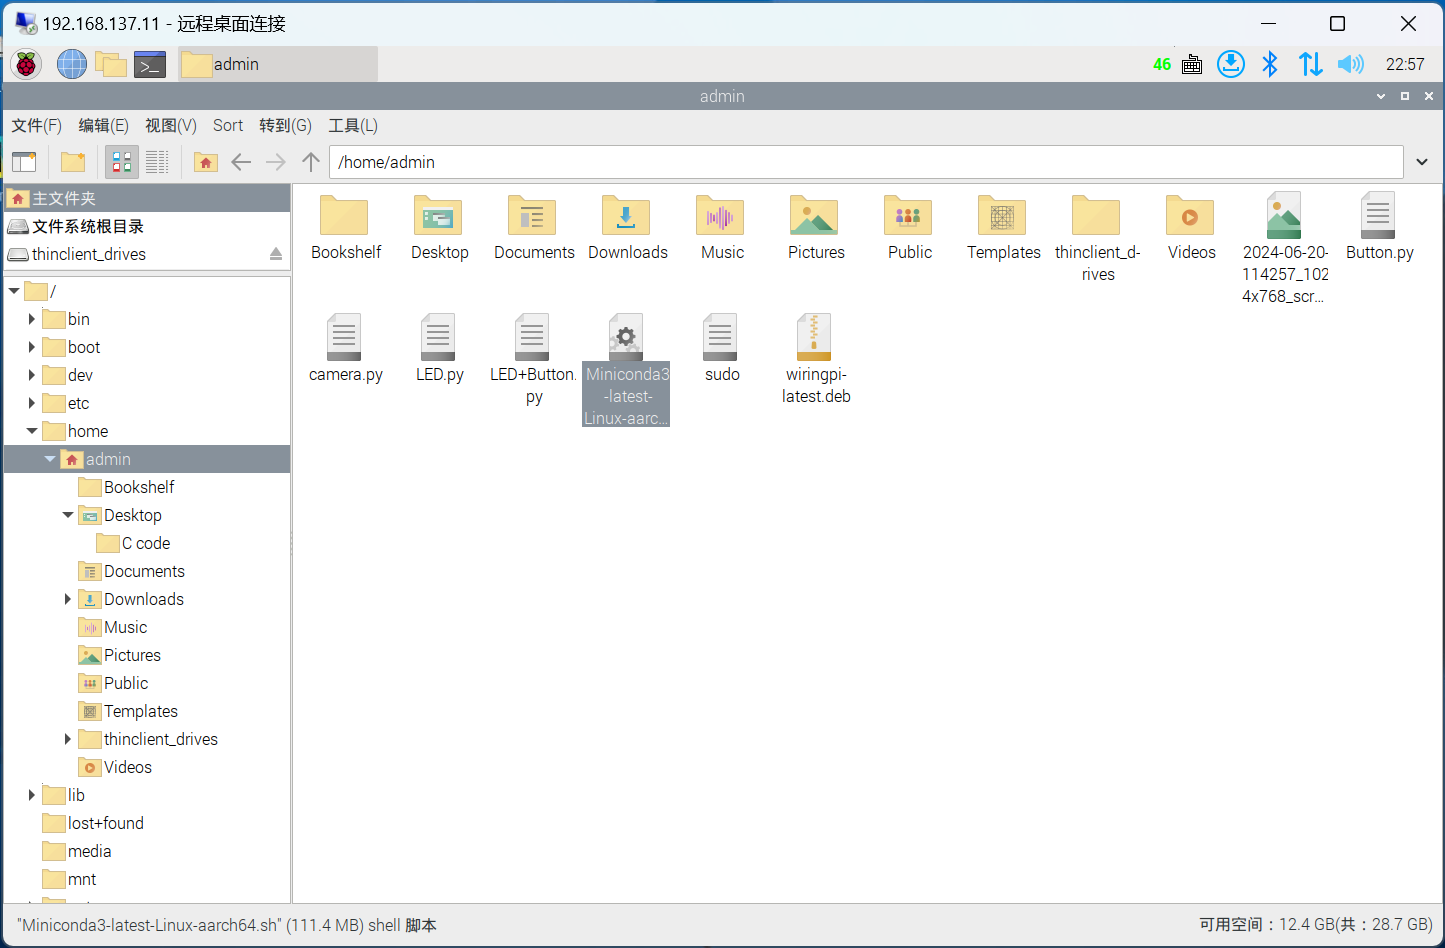Open the network tray icon
Screen dimensions: 1445x948
click(1310, 64)
